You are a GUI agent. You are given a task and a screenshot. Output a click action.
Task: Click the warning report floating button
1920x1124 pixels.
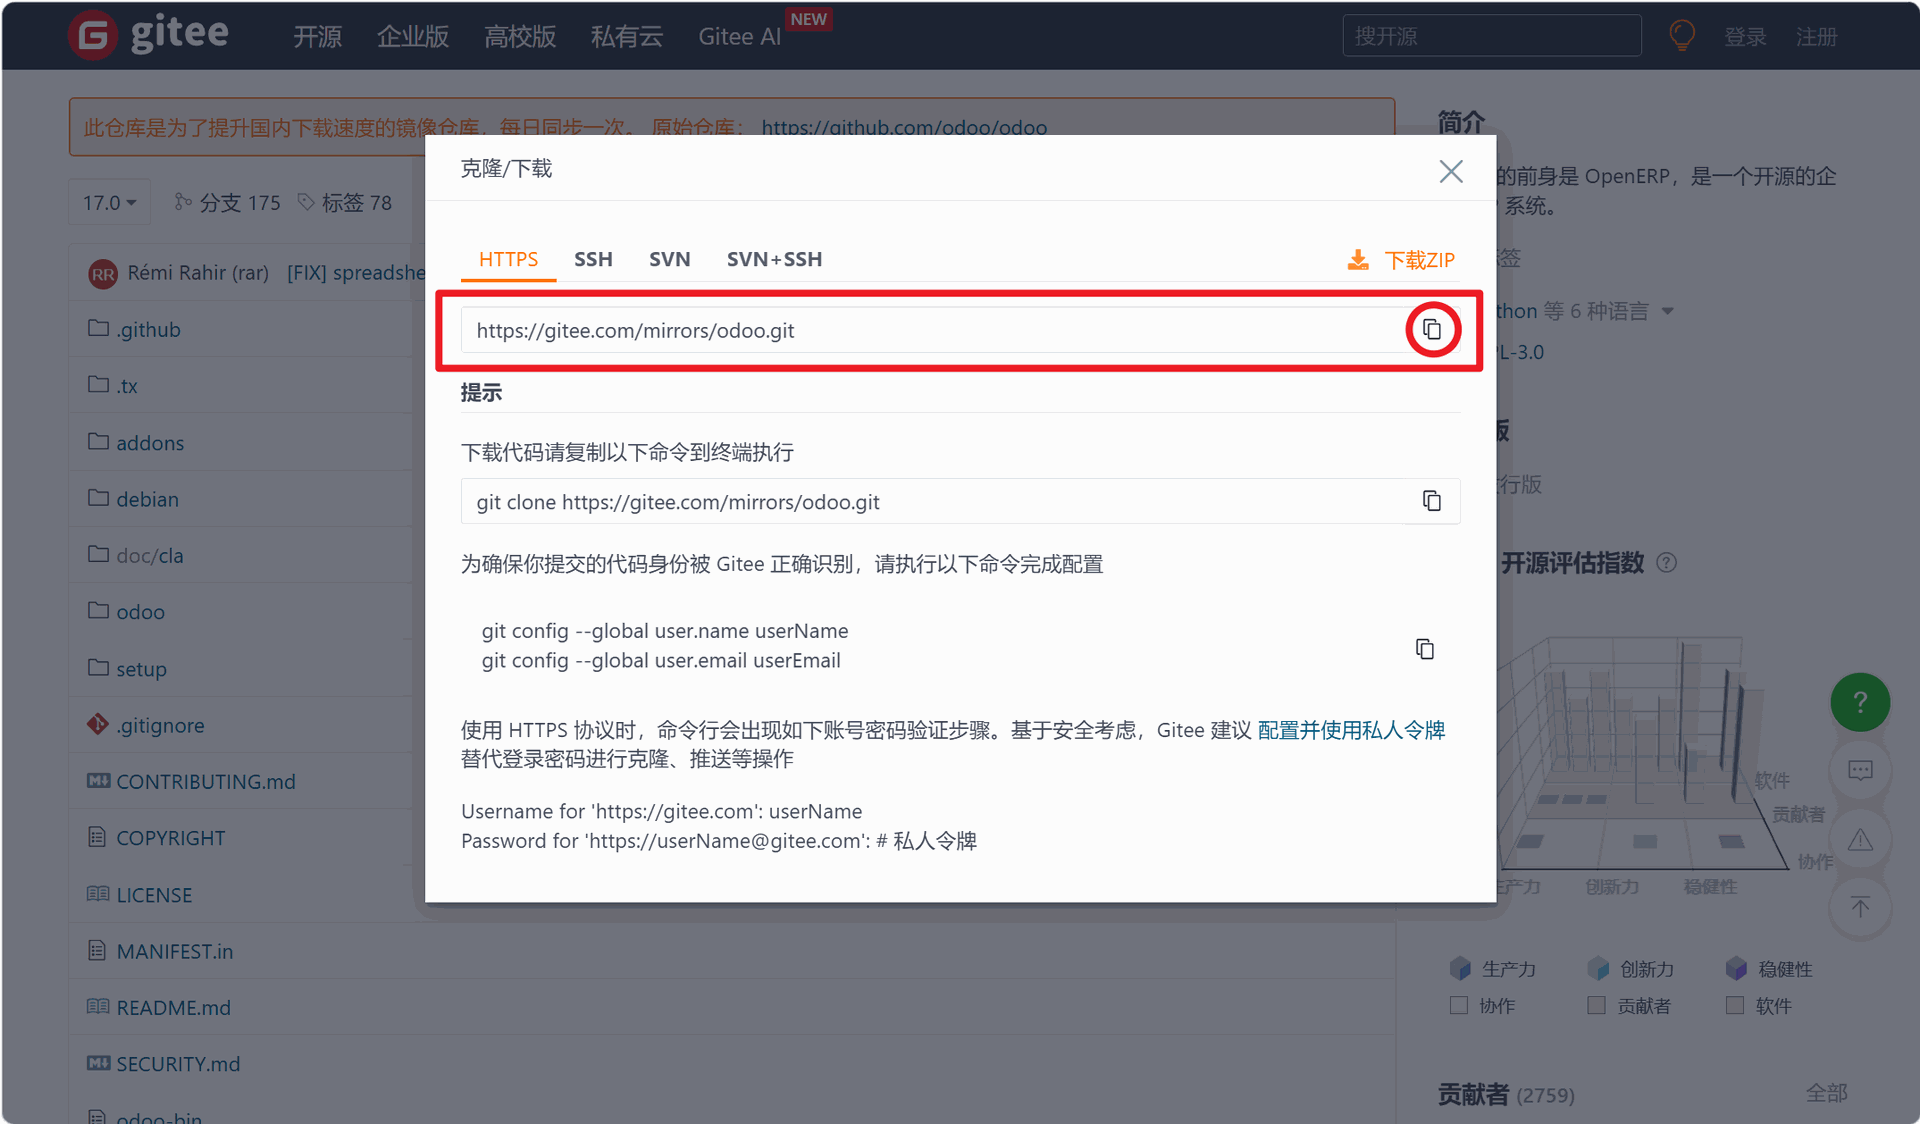coord(1860,839)
